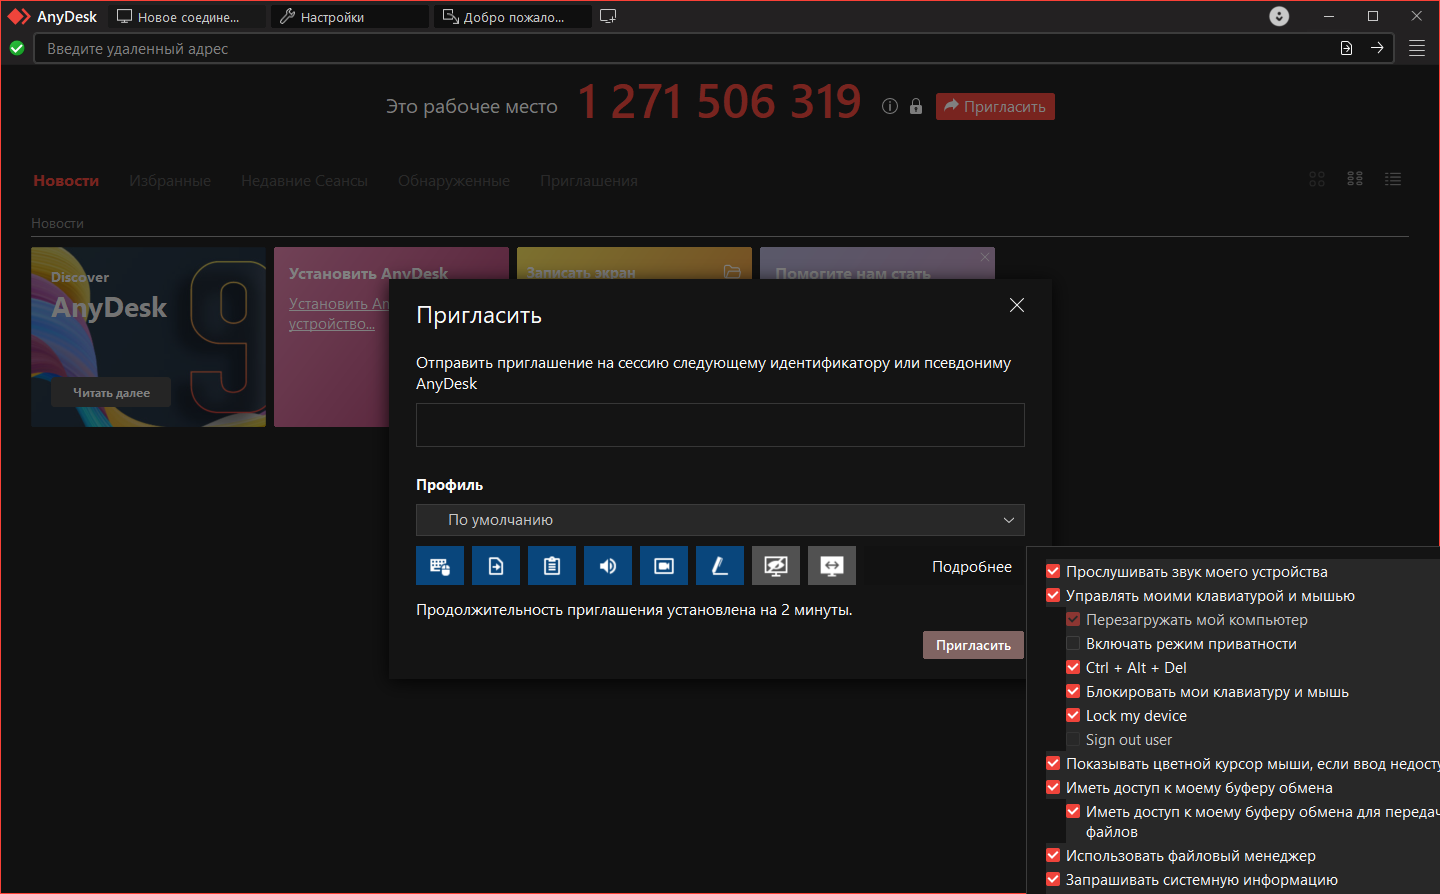The width and height of the screenshot is (1440, 894).
Task: Open the Избранные section
Action: [x=170, y=181]
